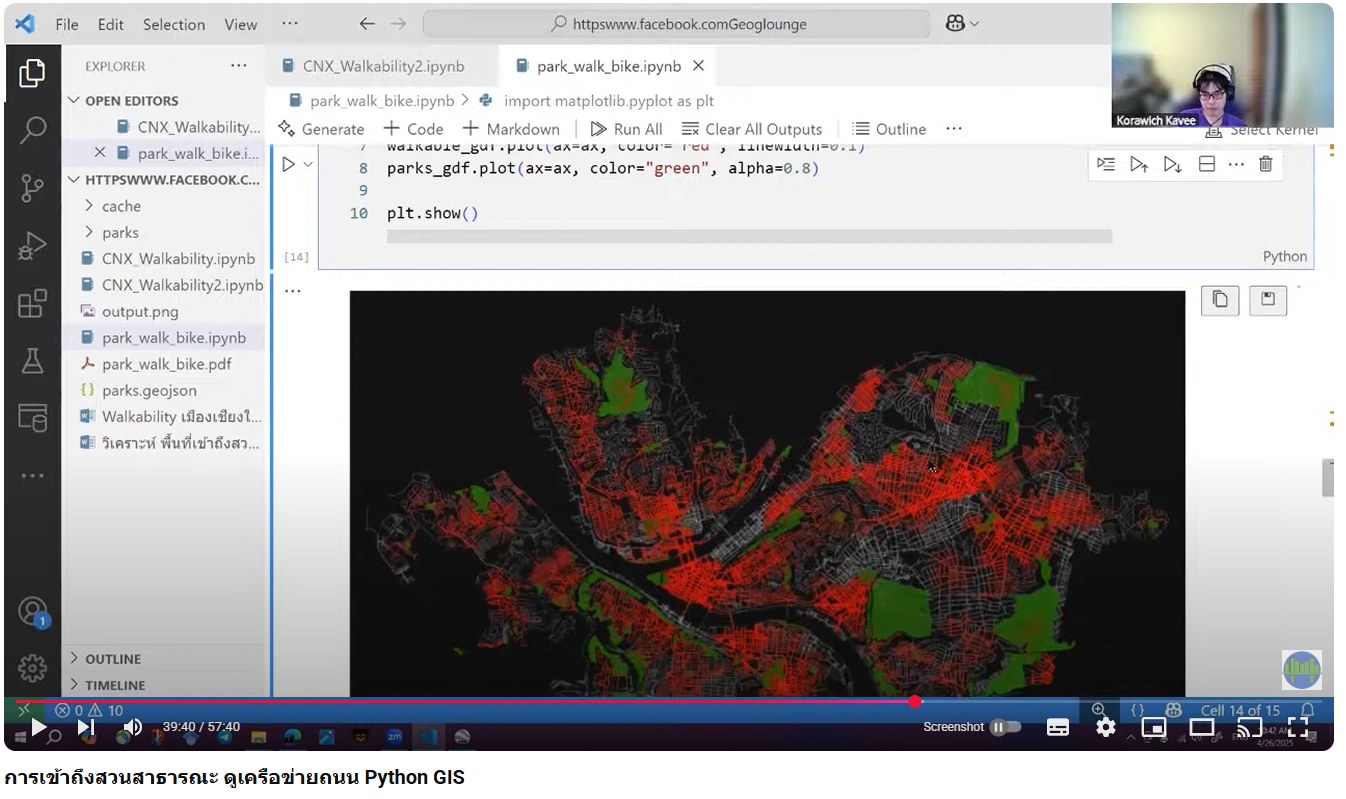The width and height of the screenshot is (1346, 799).
Task: Split the cell from cell toolbar
Action: pos(1207,164)
